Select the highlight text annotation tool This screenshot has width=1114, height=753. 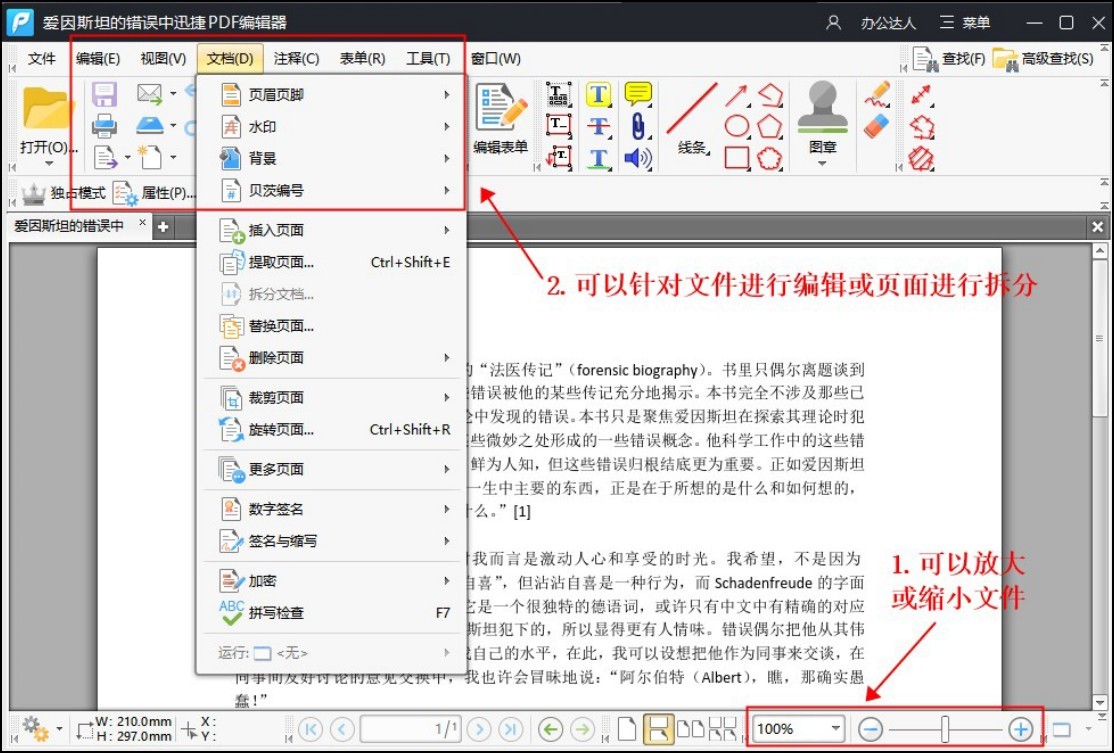click(598, 94)
